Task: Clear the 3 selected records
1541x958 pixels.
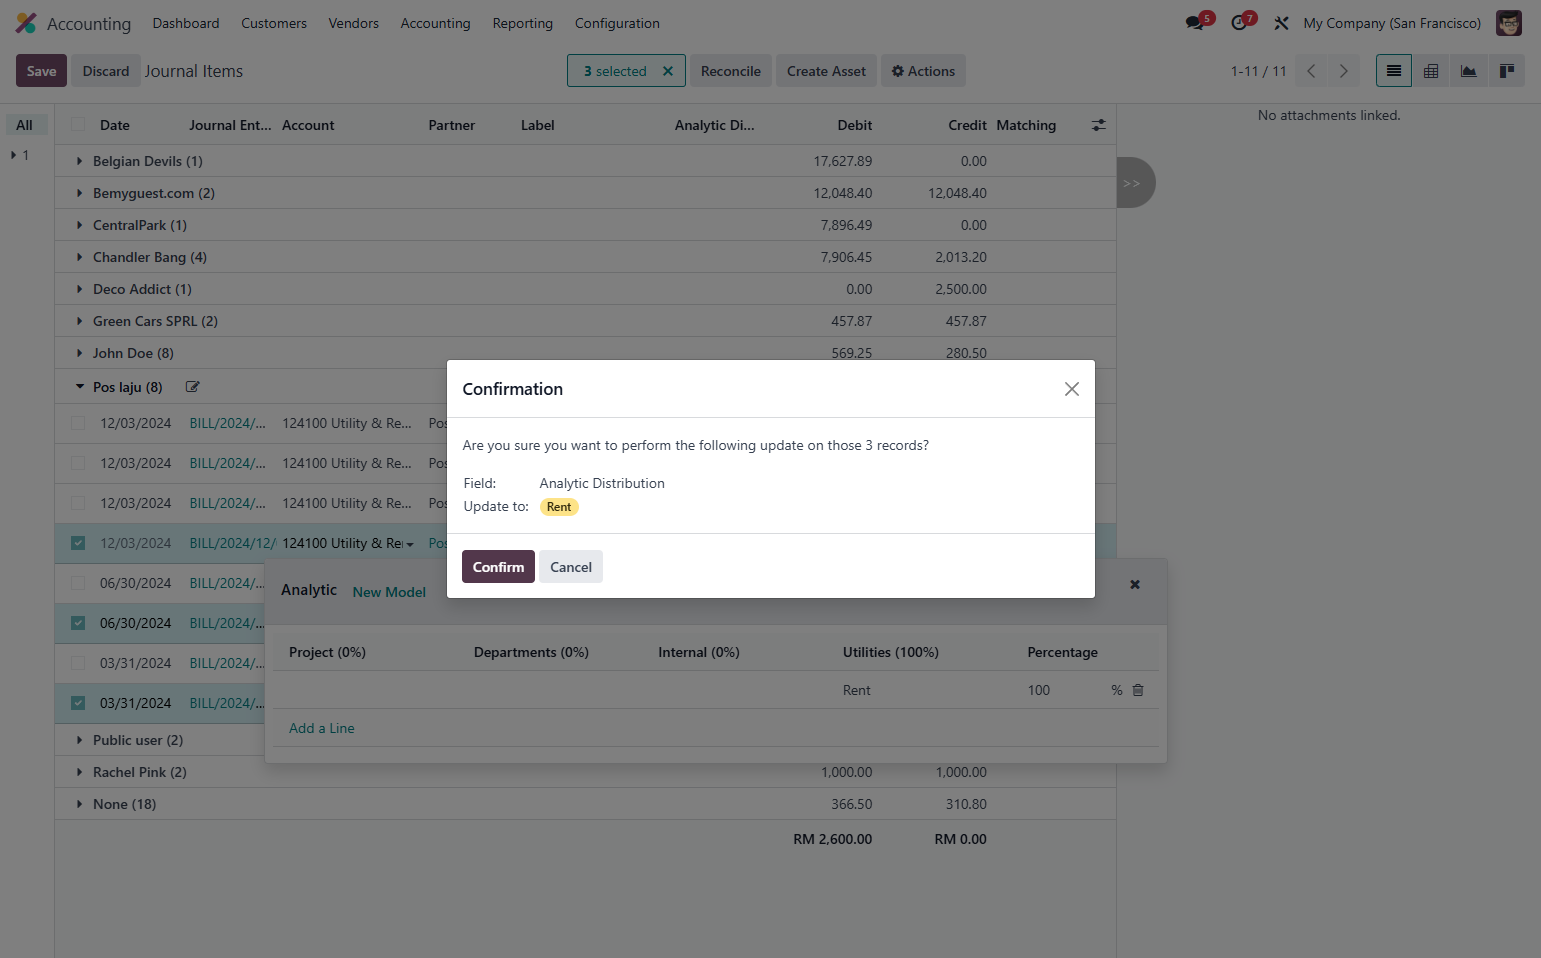Action: (668, 71)
